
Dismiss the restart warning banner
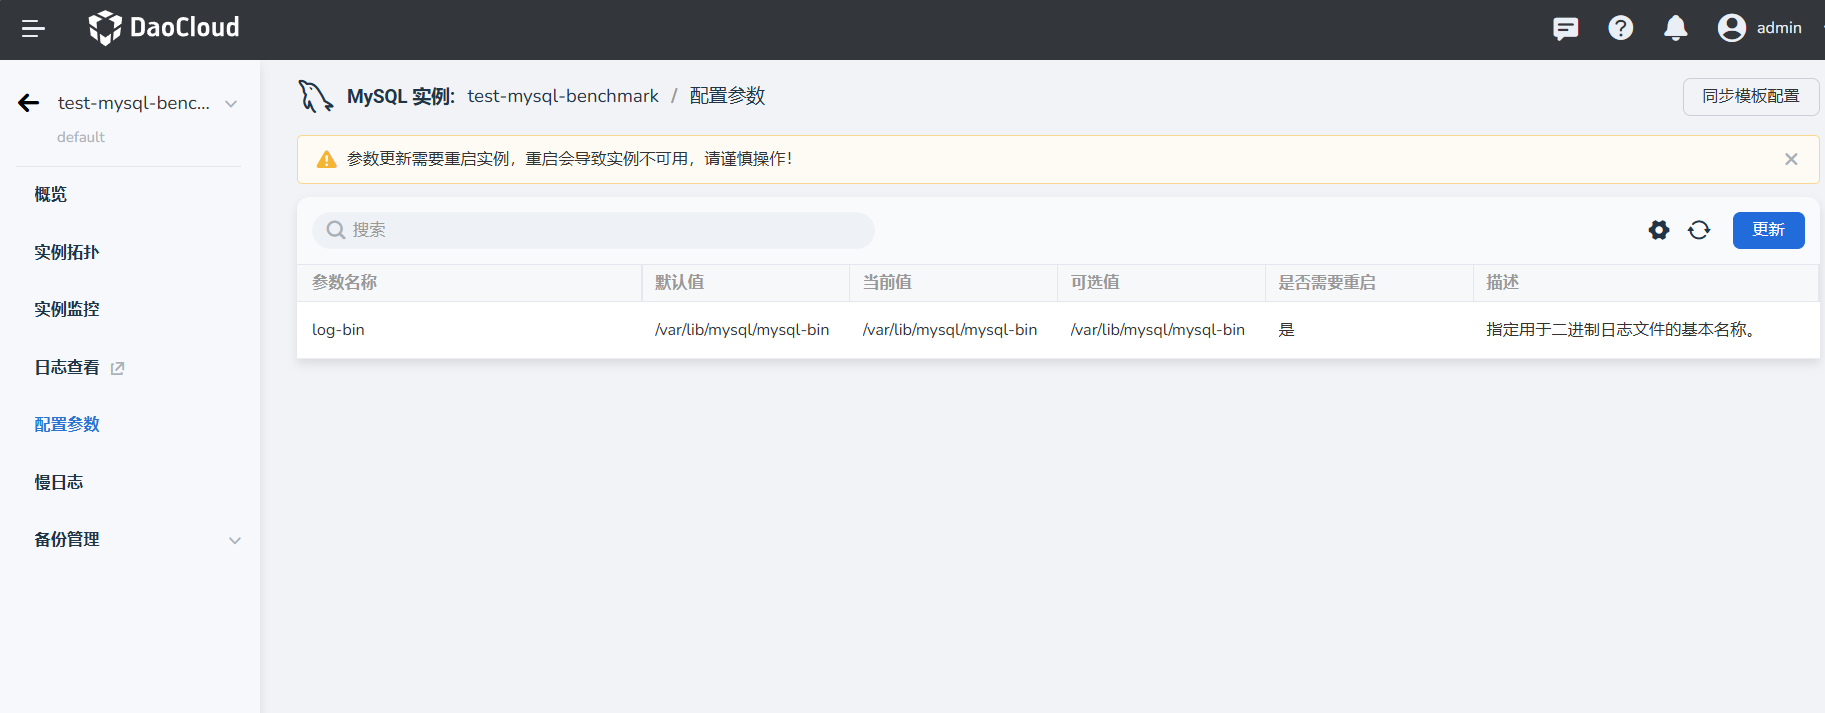point(1790,159)
